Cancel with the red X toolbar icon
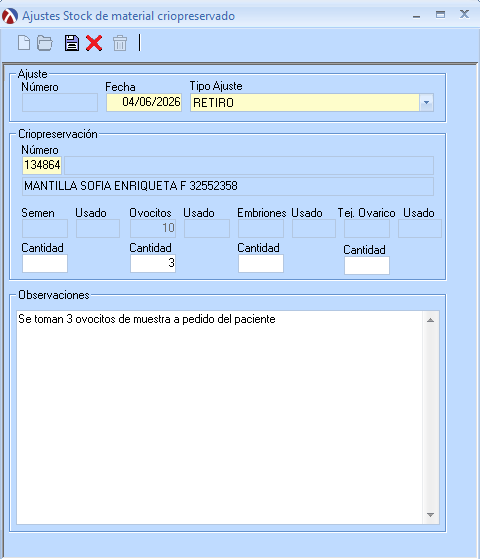 pos(94,43)
